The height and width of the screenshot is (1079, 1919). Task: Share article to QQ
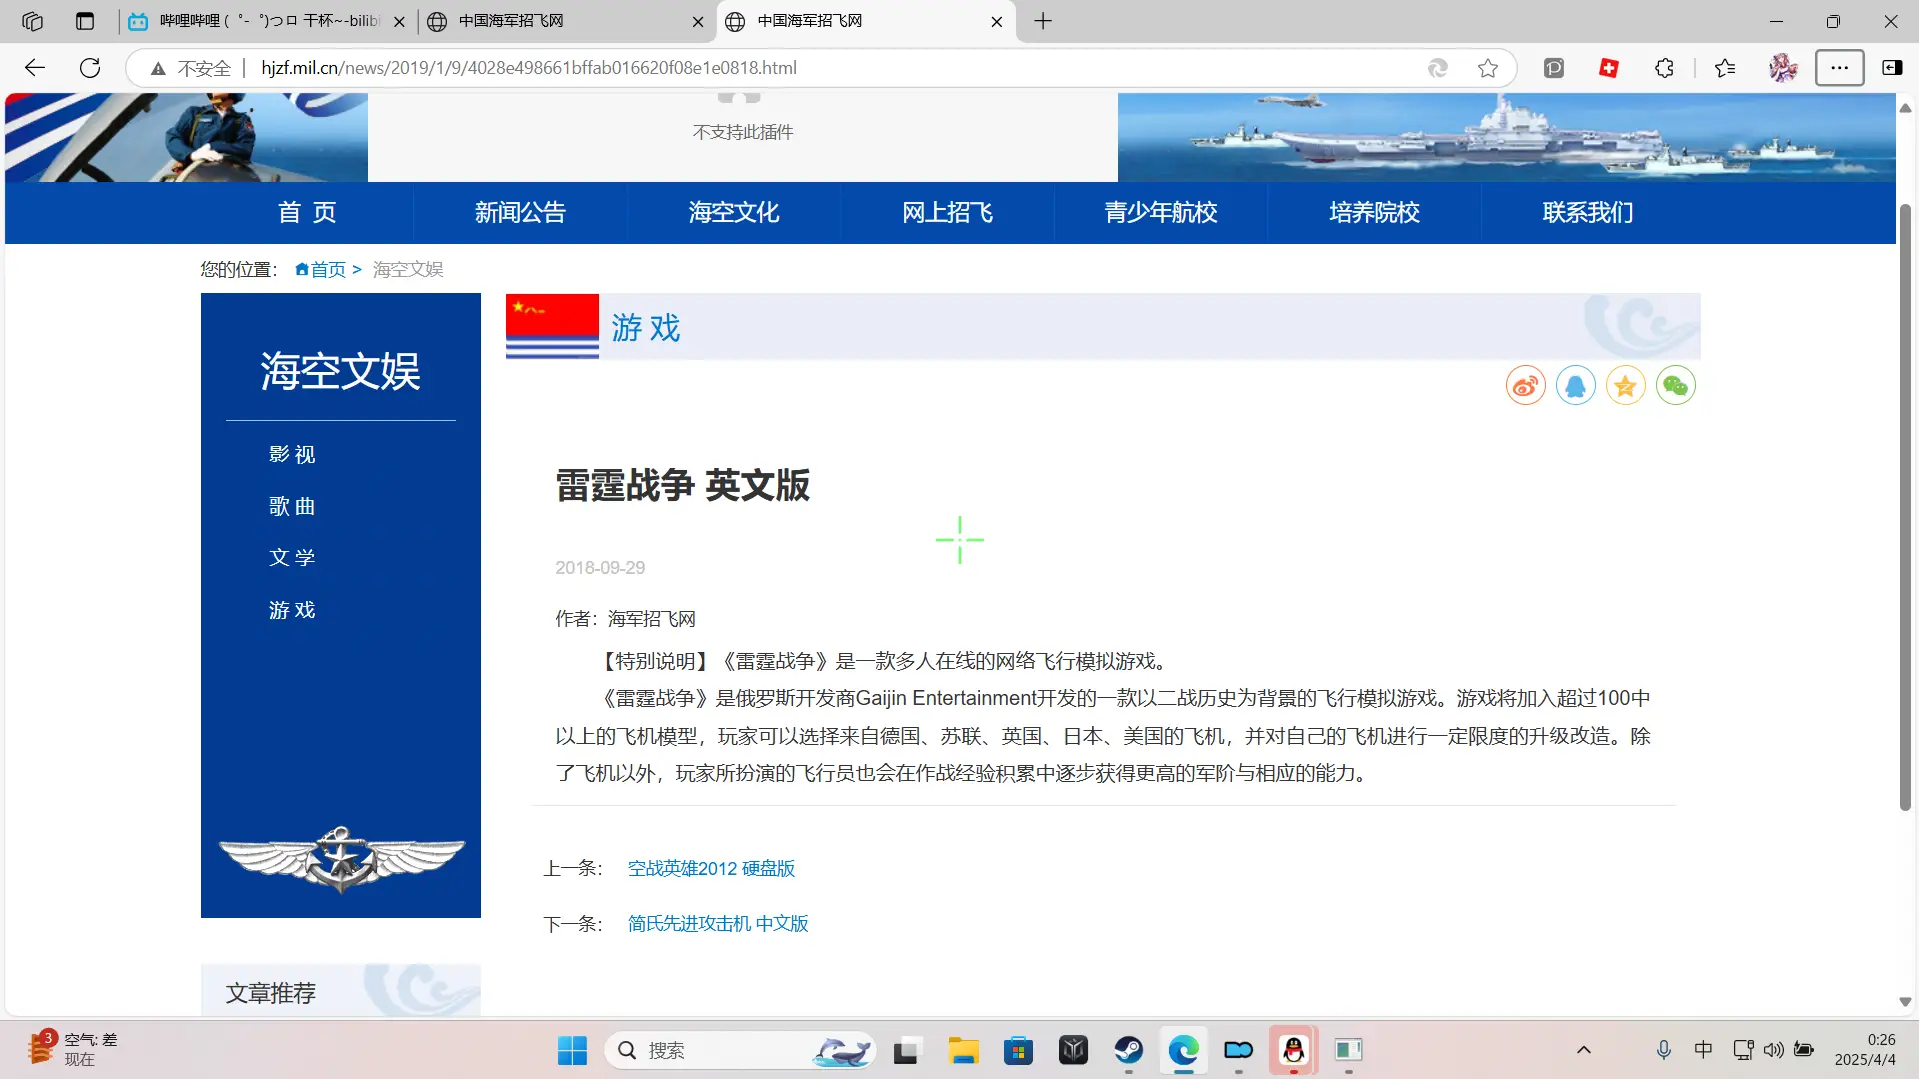tap(1575, 386)
